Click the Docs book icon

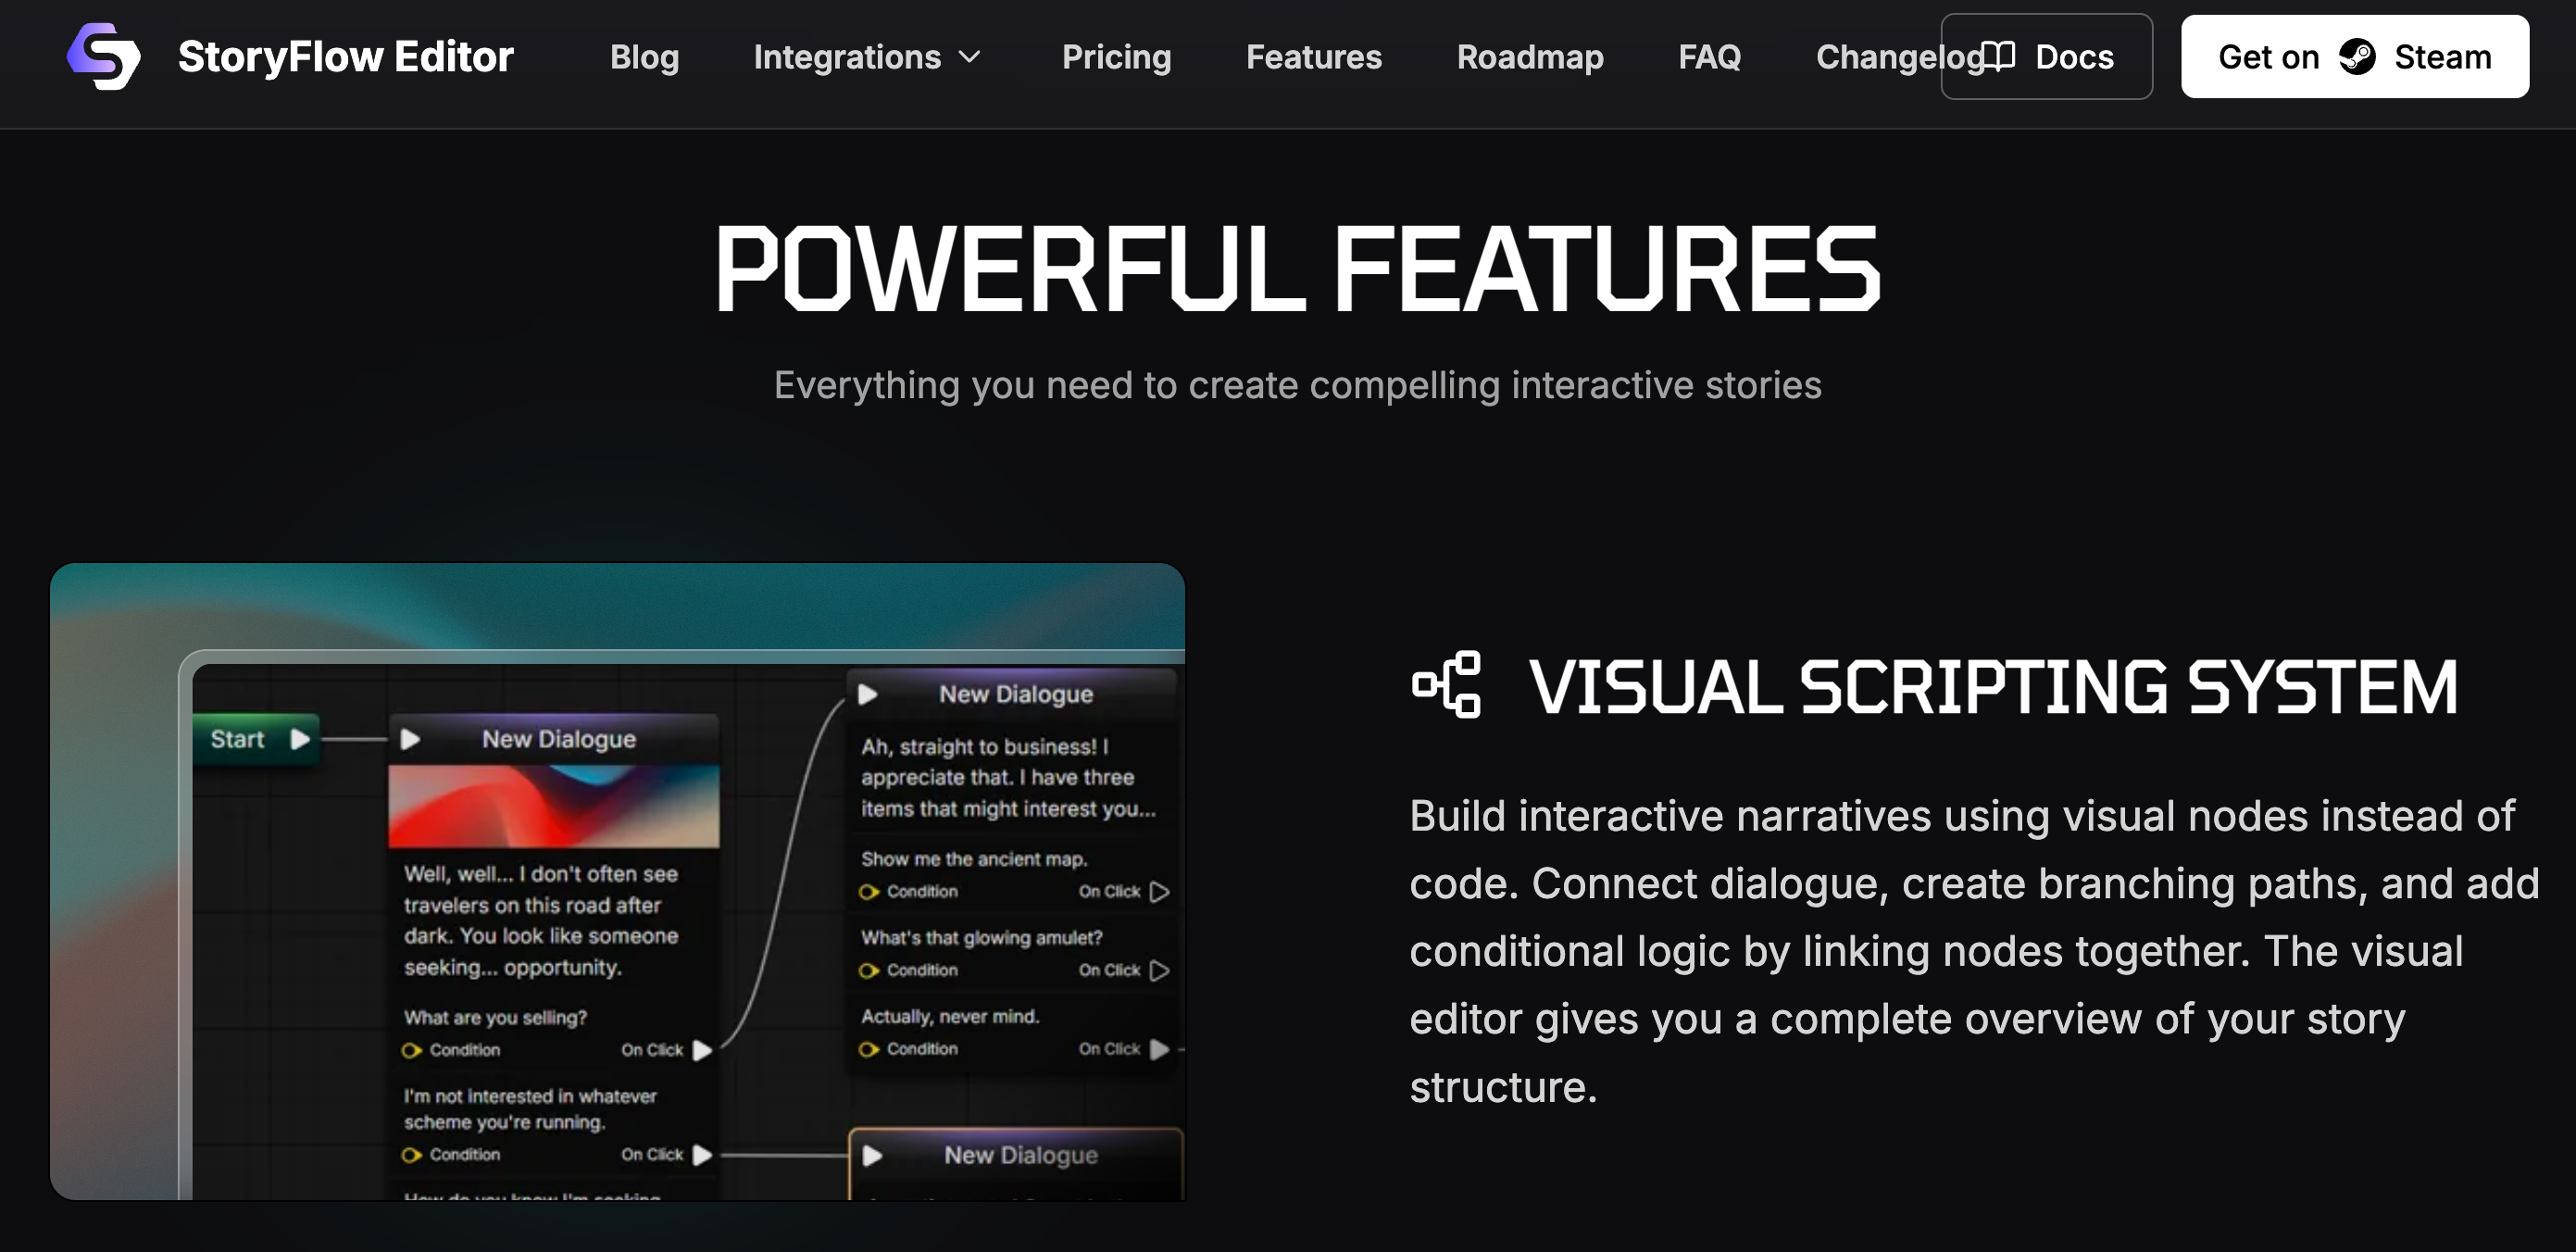(x=1998, y=57)
